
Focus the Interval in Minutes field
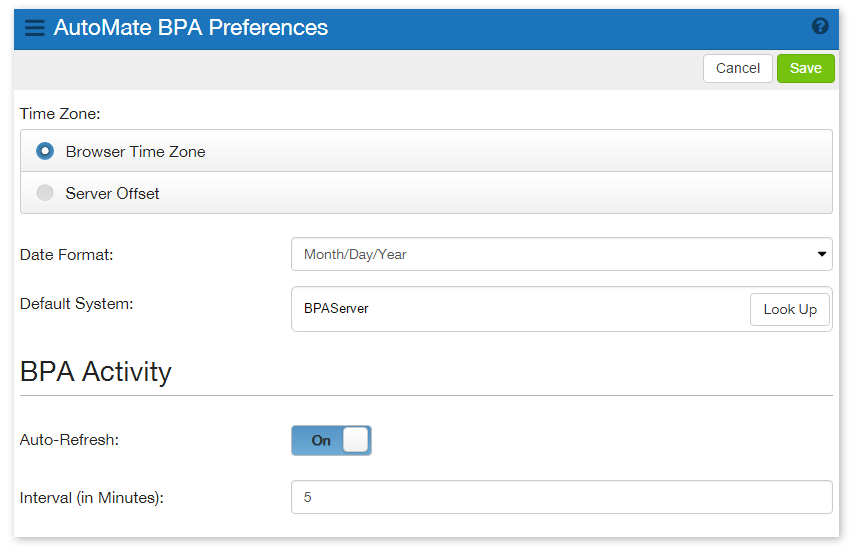click(561, 497)
